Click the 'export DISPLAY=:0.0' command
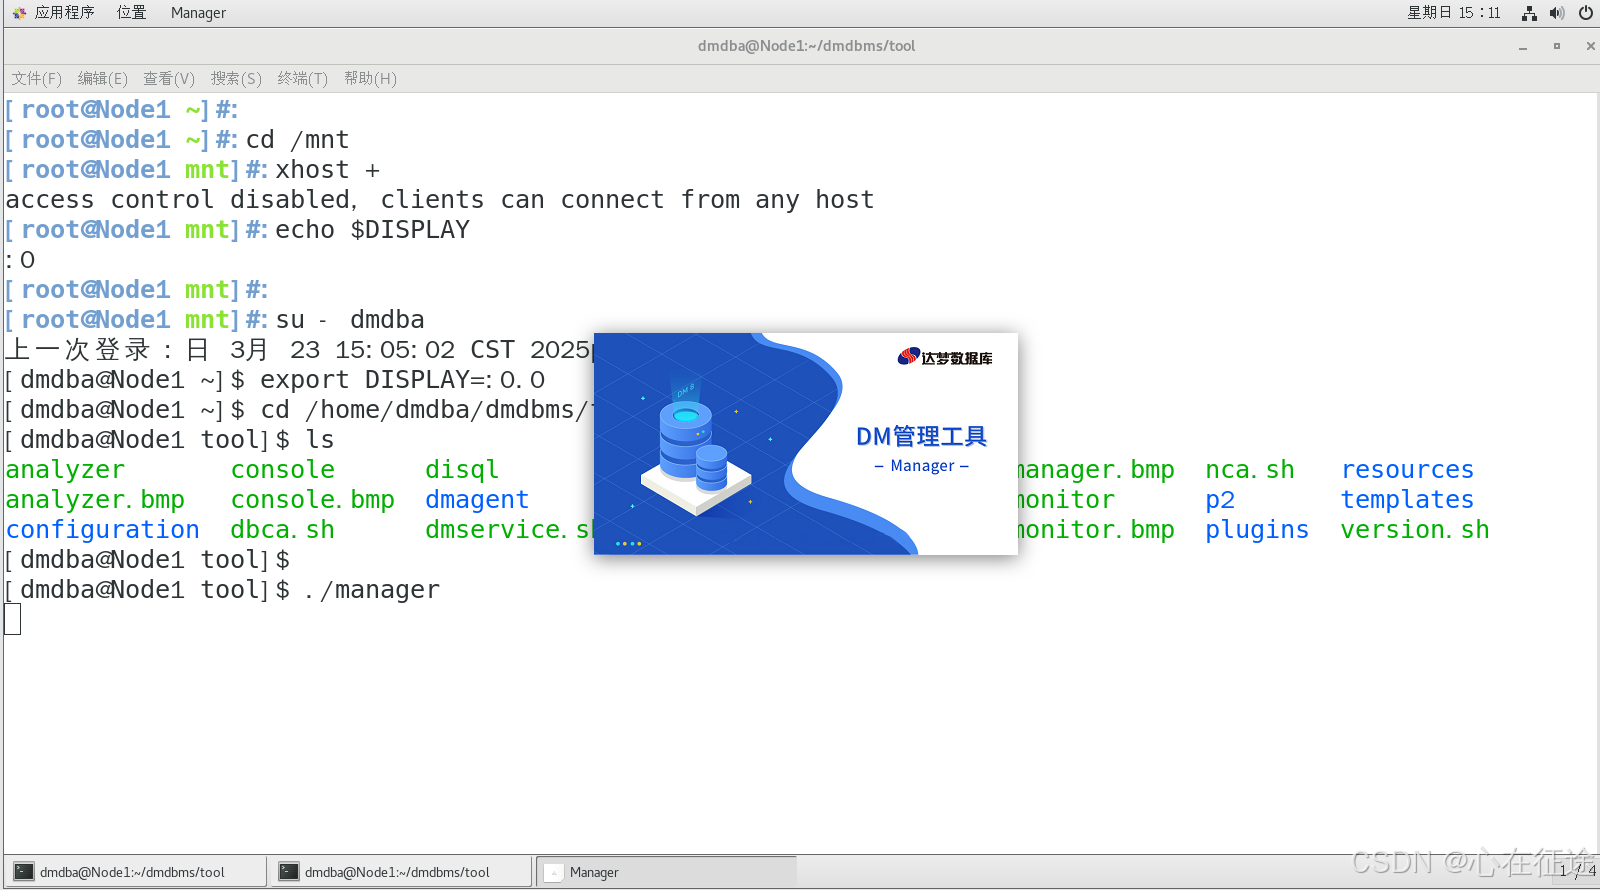 tap(402, 380)
